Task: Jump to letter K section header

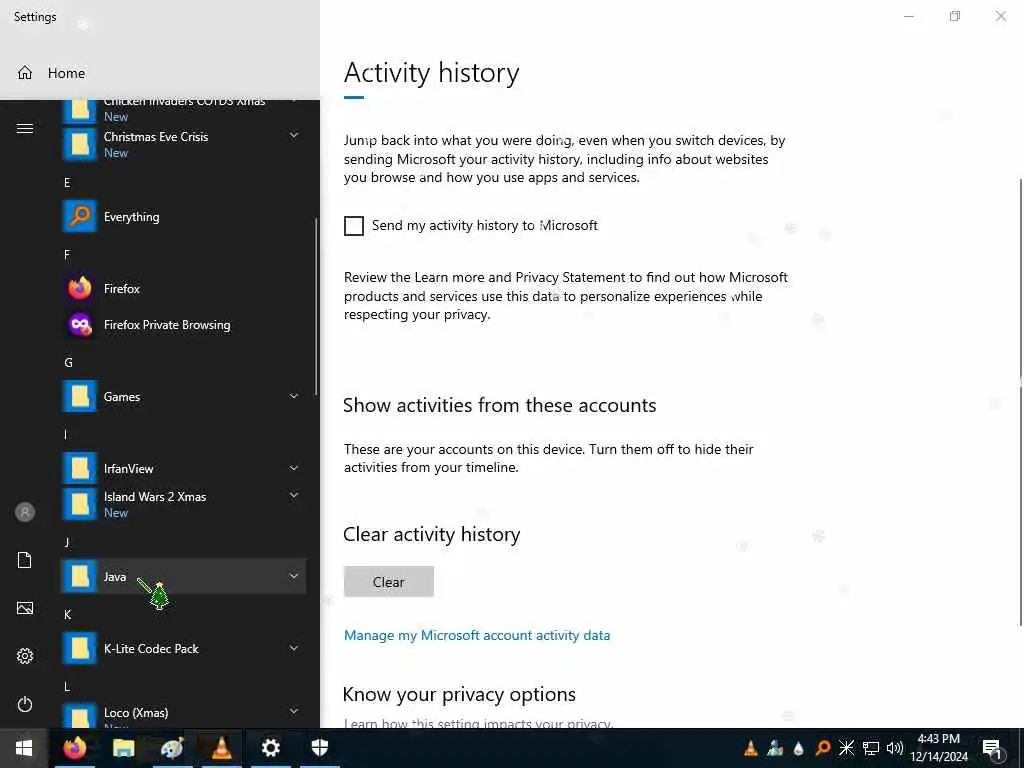Action: 67,615
